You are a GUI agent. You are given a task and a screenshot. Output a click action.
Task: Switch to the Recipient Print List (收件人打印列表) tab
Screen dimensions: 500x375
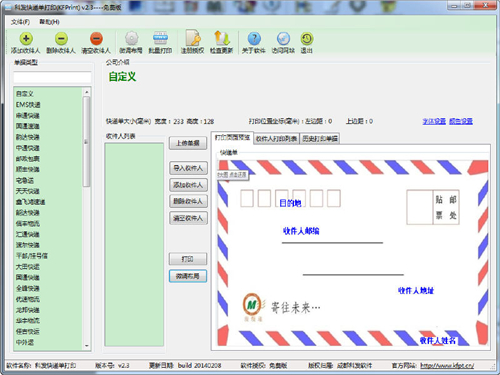276,139
